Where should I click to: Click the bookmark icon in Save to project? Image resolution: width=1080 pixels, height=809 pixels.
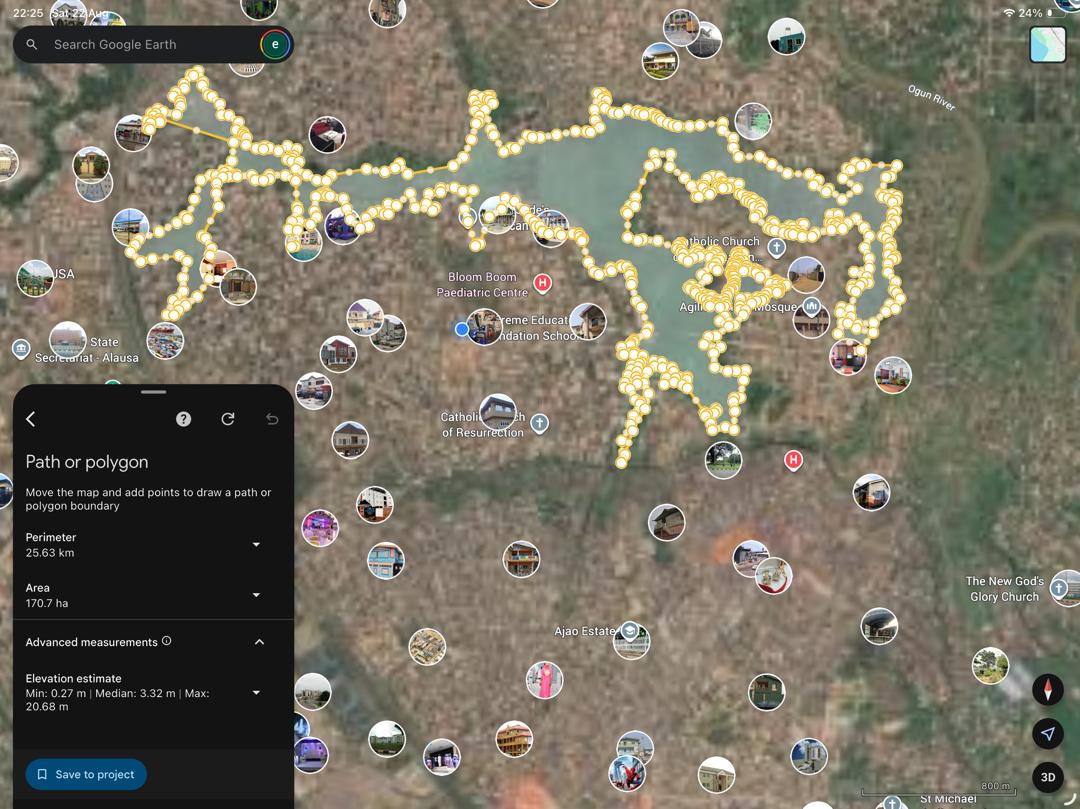(42, 775)
